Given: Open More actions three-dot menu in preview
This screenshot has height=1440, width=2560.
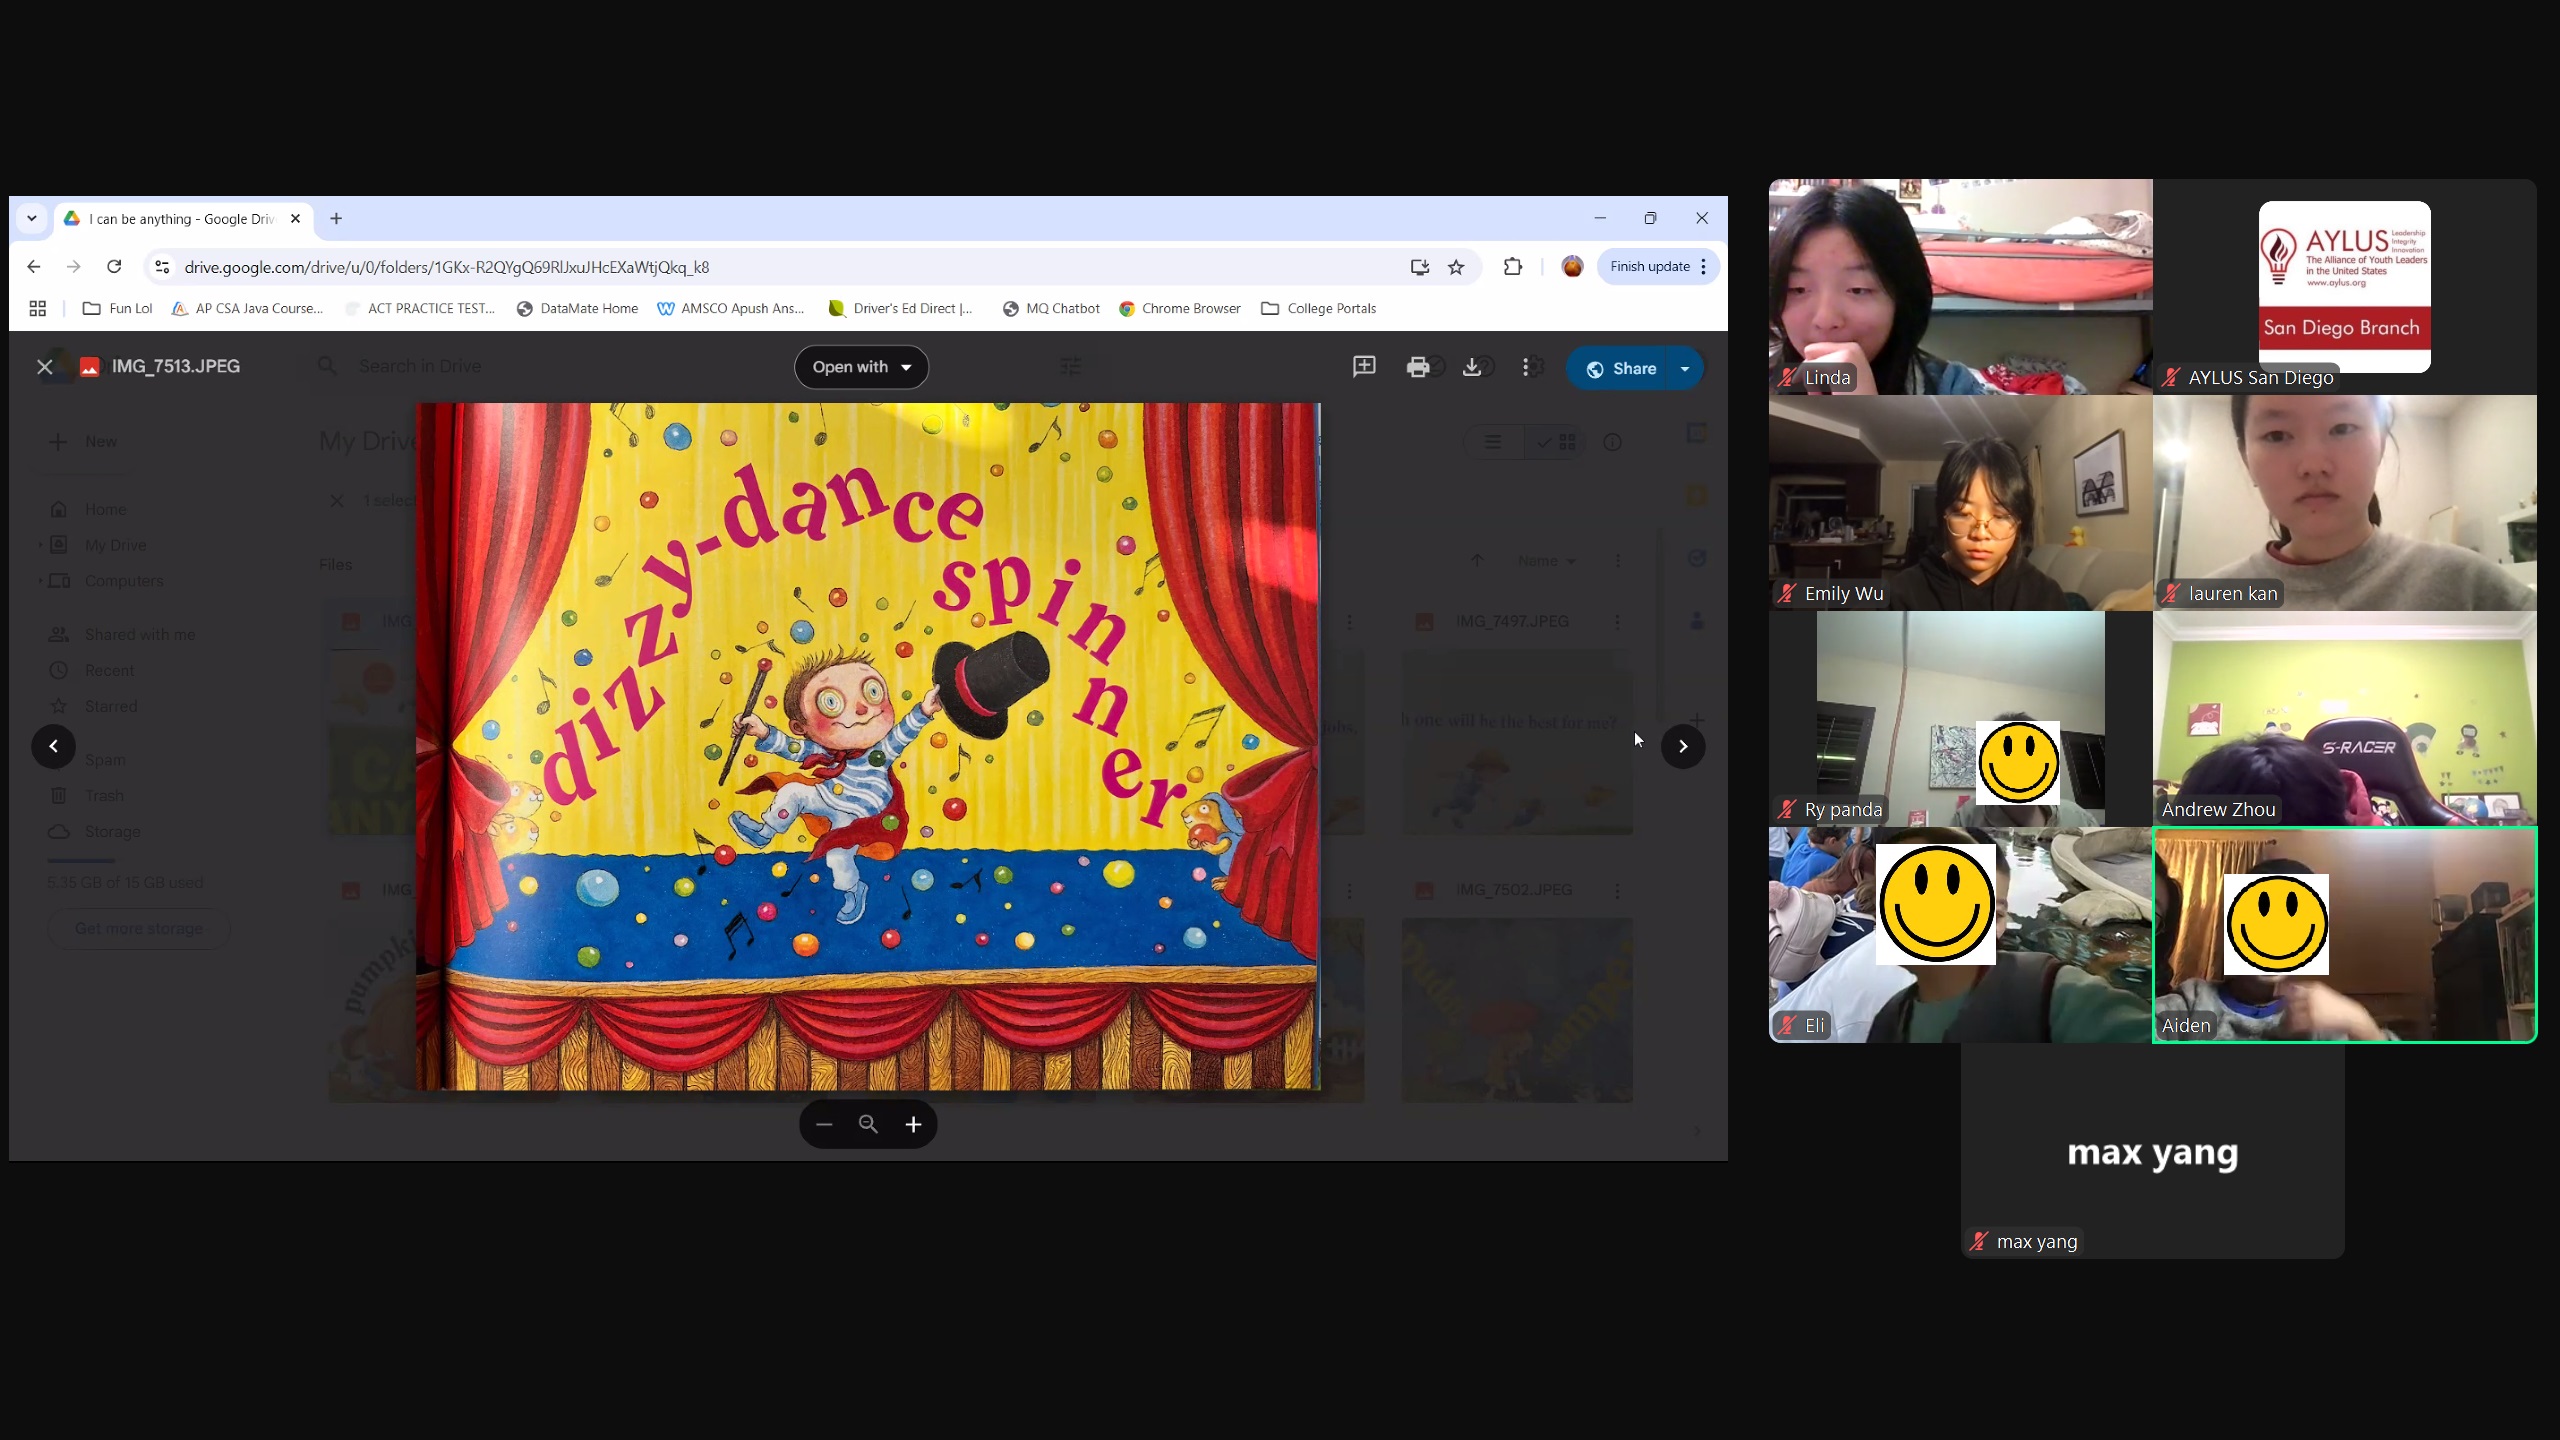Looking at the screenshot, I should click(1525, 367).
